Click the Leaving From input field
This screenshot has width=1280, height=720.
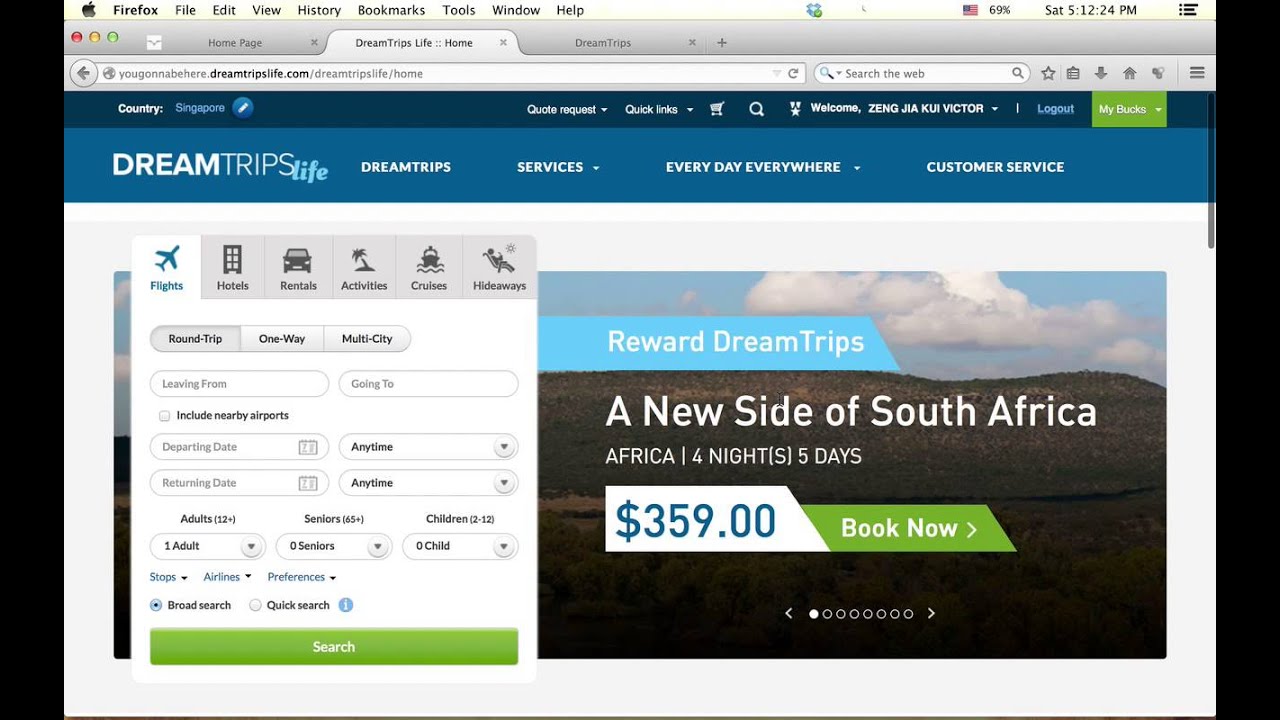click(x=239, y=384)
